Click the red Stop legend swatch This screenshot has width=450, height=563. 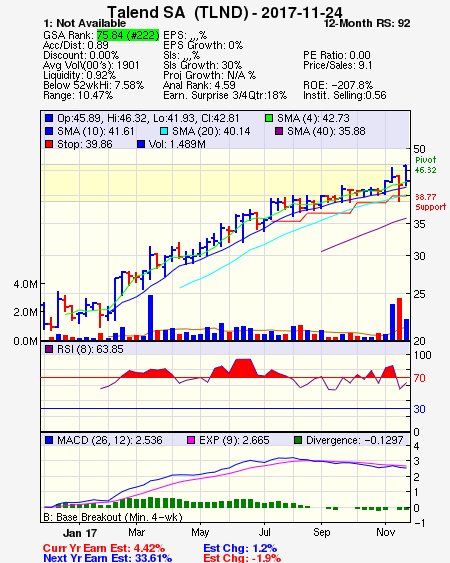(49, 144)
